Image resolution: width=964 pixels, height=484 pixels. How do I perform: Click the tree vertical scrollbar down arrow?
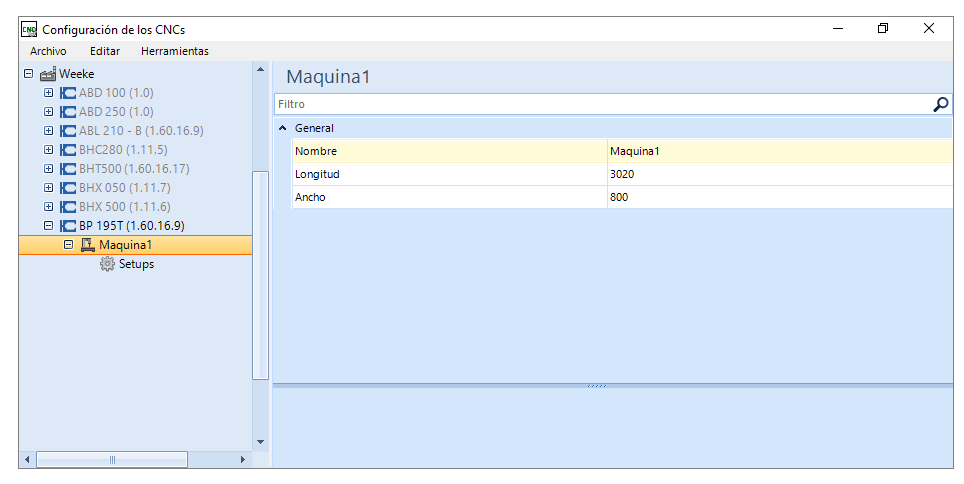[260, 442]
